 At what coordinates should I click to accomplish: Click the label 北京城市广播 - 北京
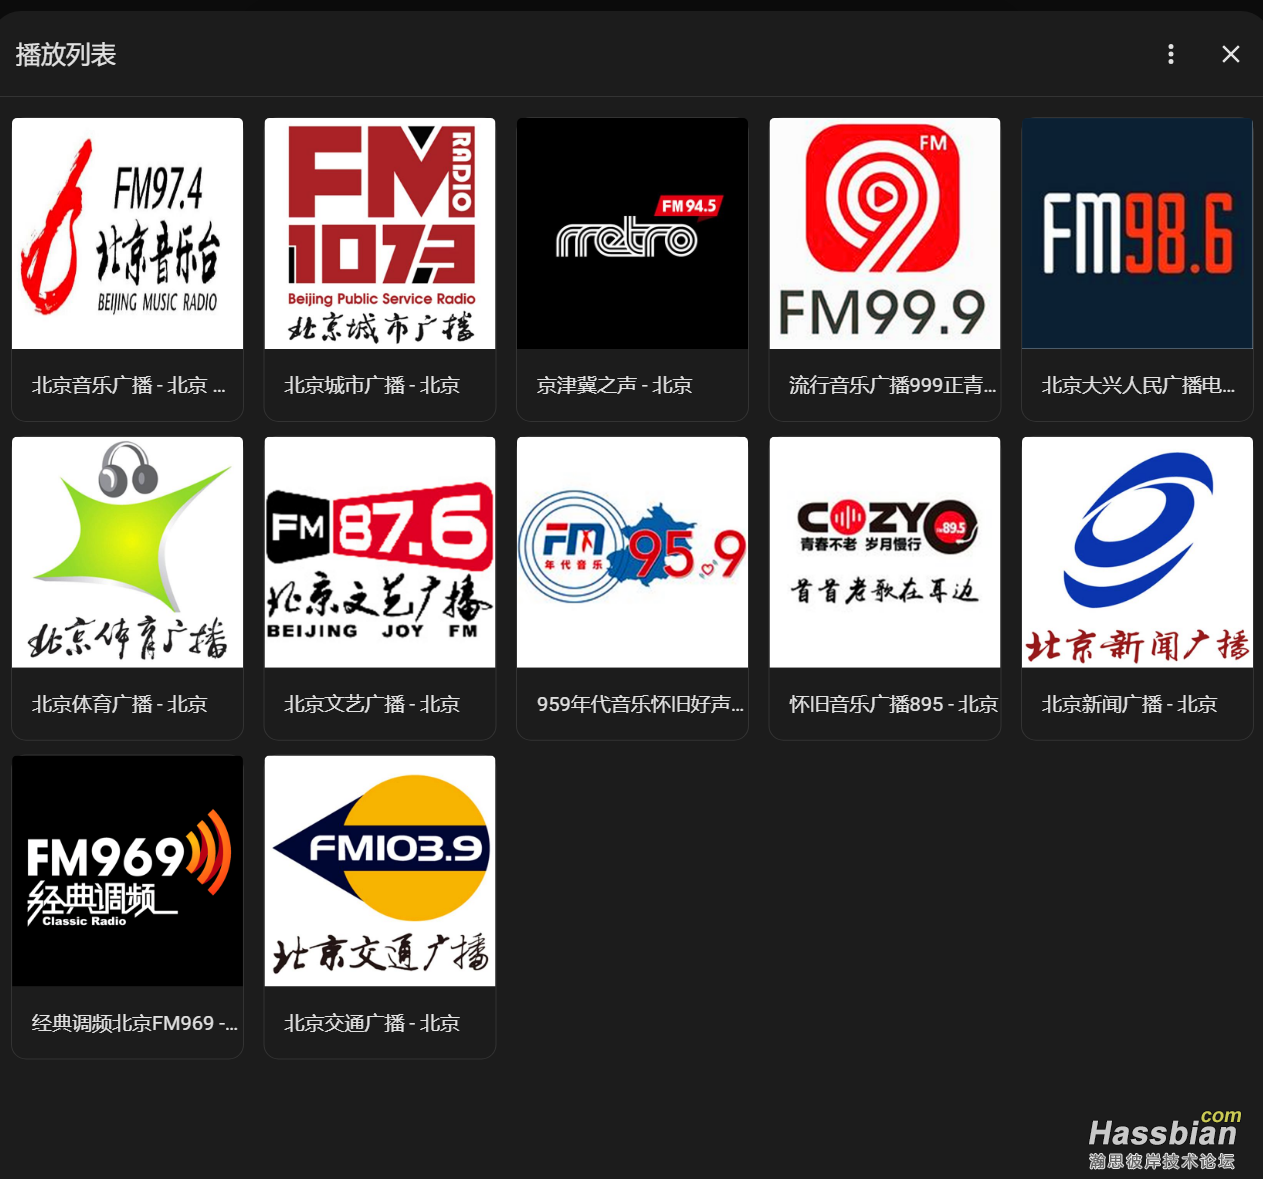click(x=372, y=385)
